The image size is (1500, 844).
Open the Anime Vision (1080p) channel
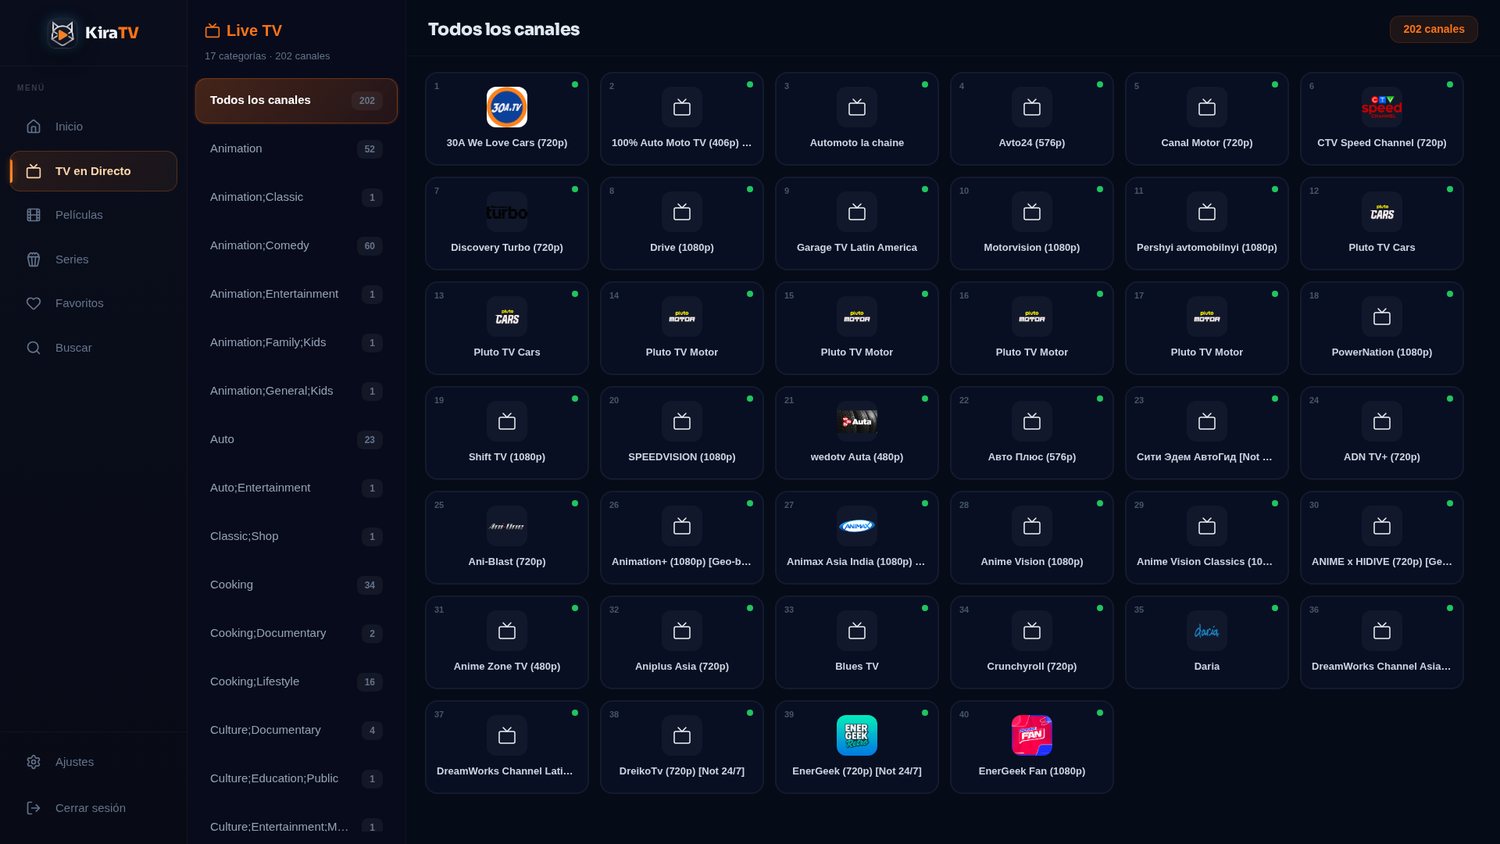1032,538
